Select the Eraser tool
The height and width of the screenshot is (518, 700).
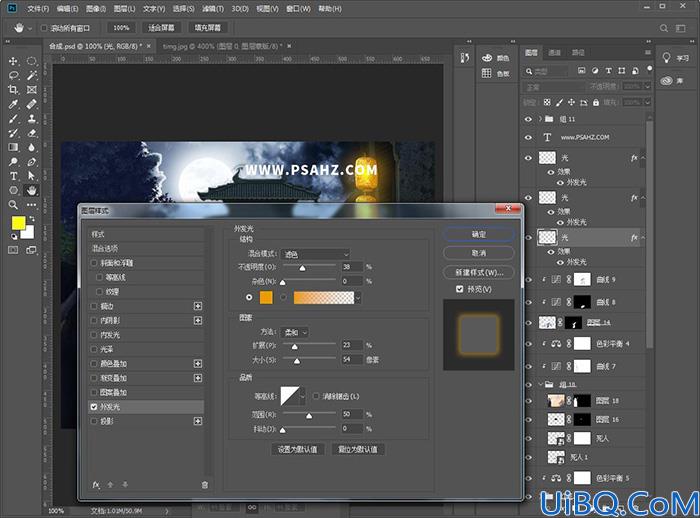click(31, 133)
